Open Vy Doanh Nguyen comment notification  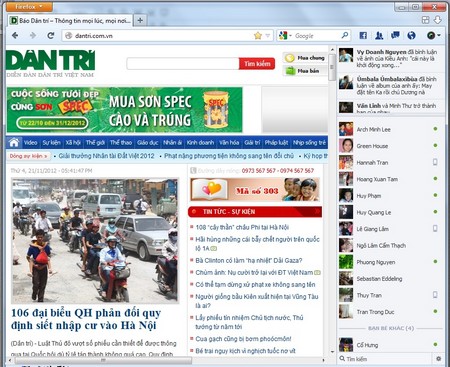[391, 59]
